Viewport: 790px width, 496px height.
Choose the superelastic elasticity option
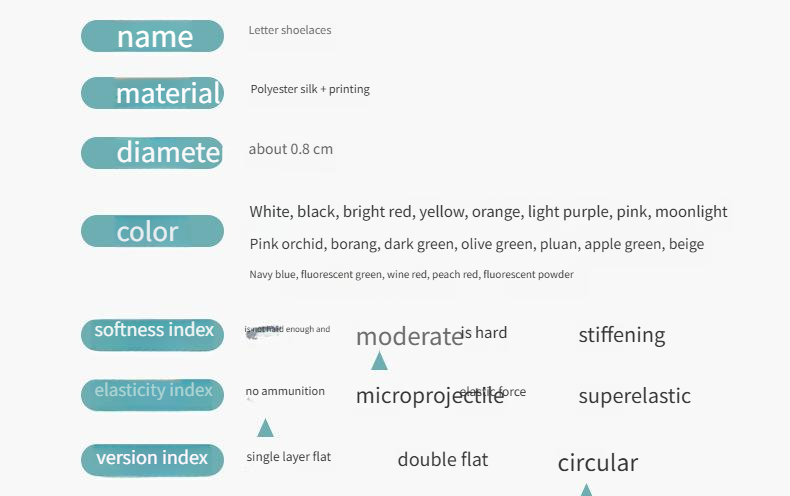point(634,396)
